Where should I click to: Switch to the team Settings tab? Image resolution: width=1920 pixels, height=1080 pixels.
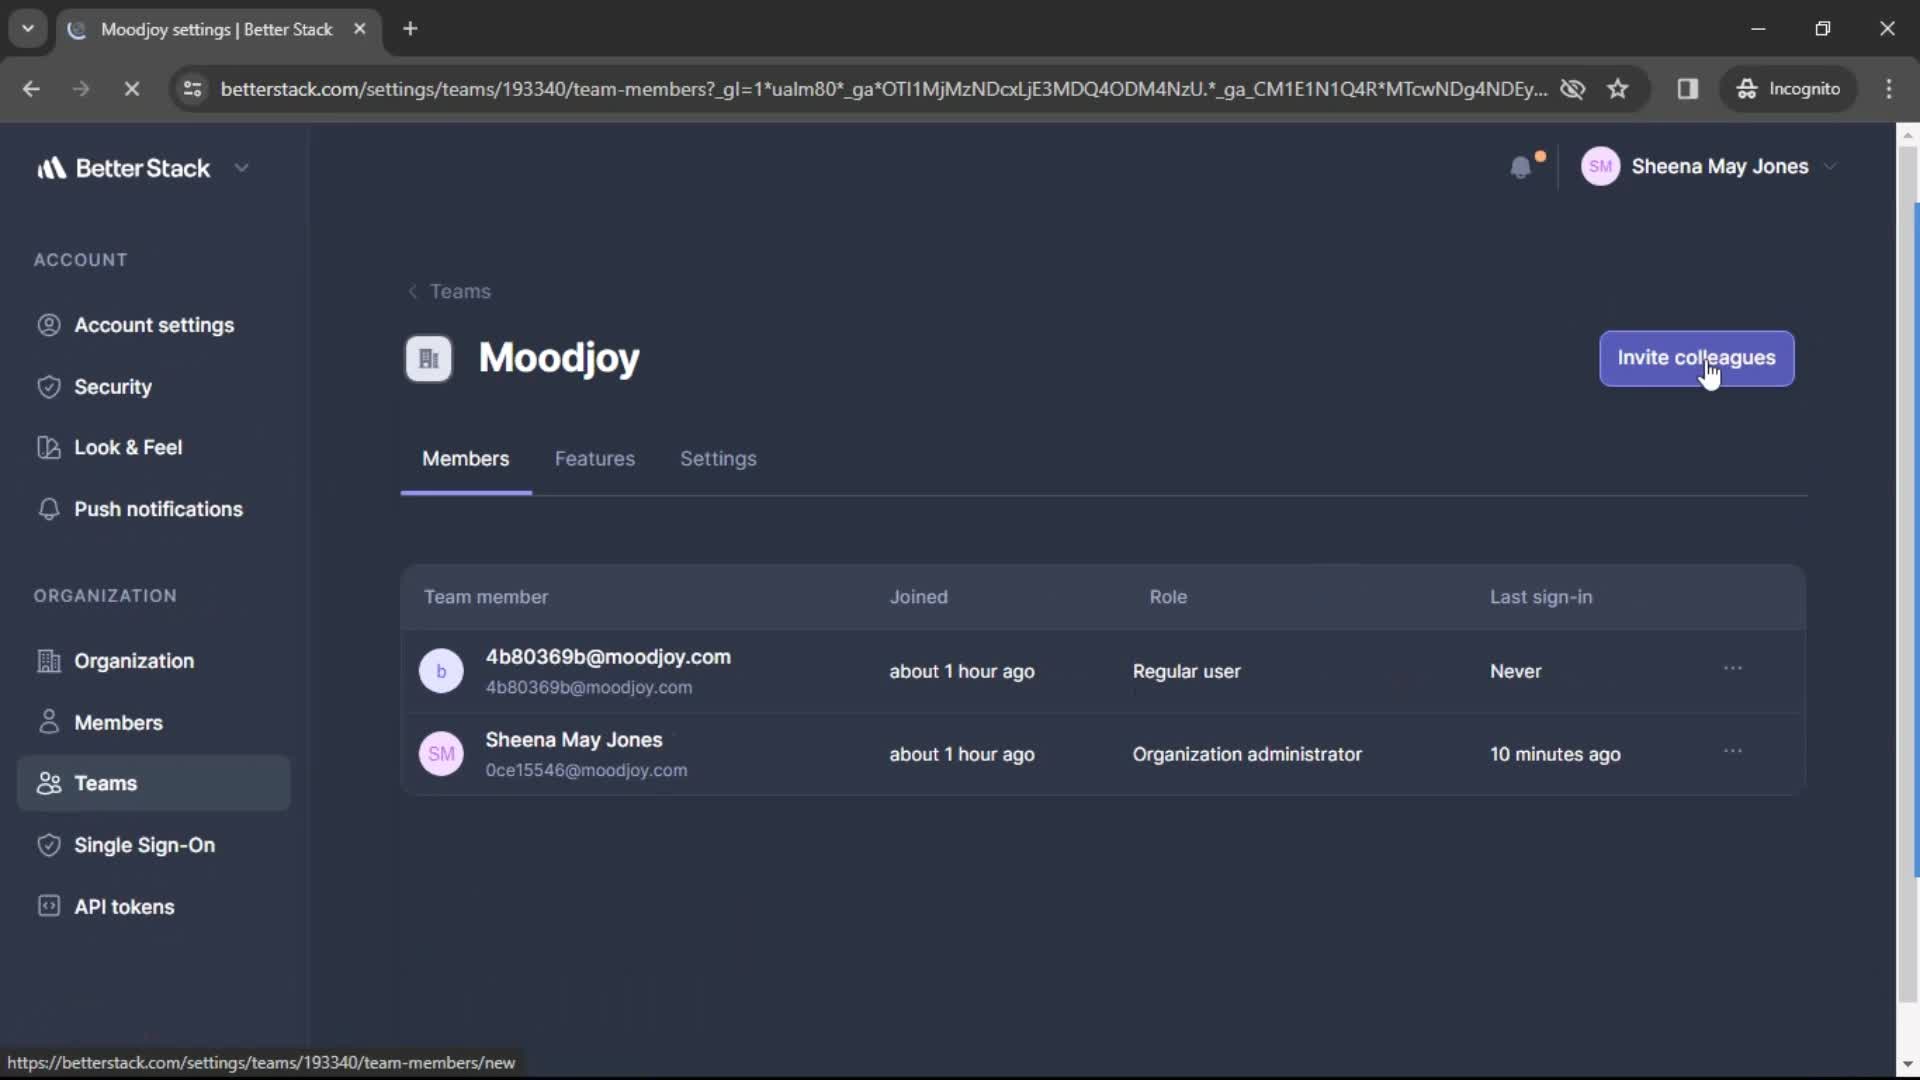coord(718,459)
